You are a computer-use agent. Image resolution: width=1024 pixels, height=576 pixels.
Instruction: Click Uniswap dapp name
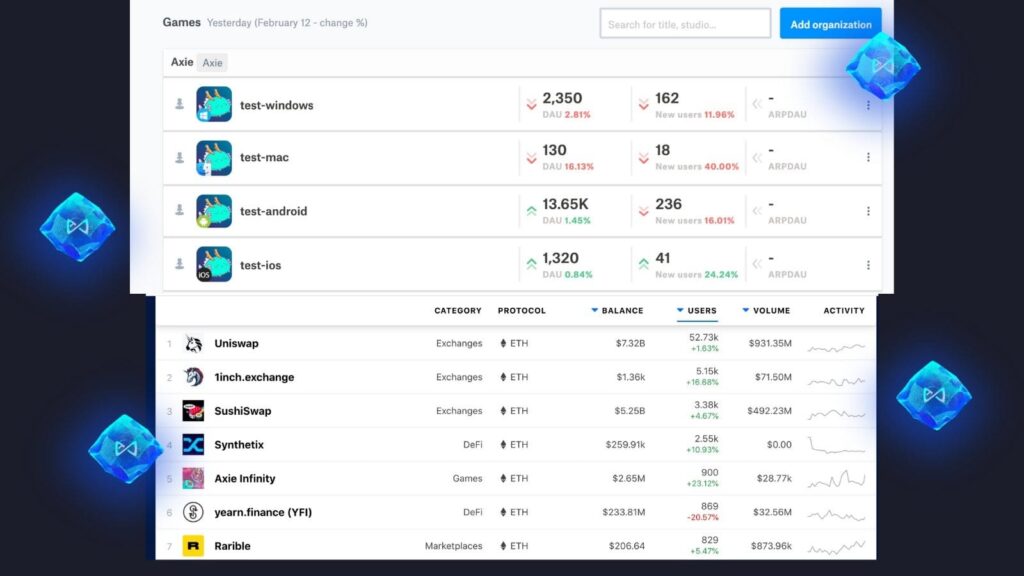(236, 344)
